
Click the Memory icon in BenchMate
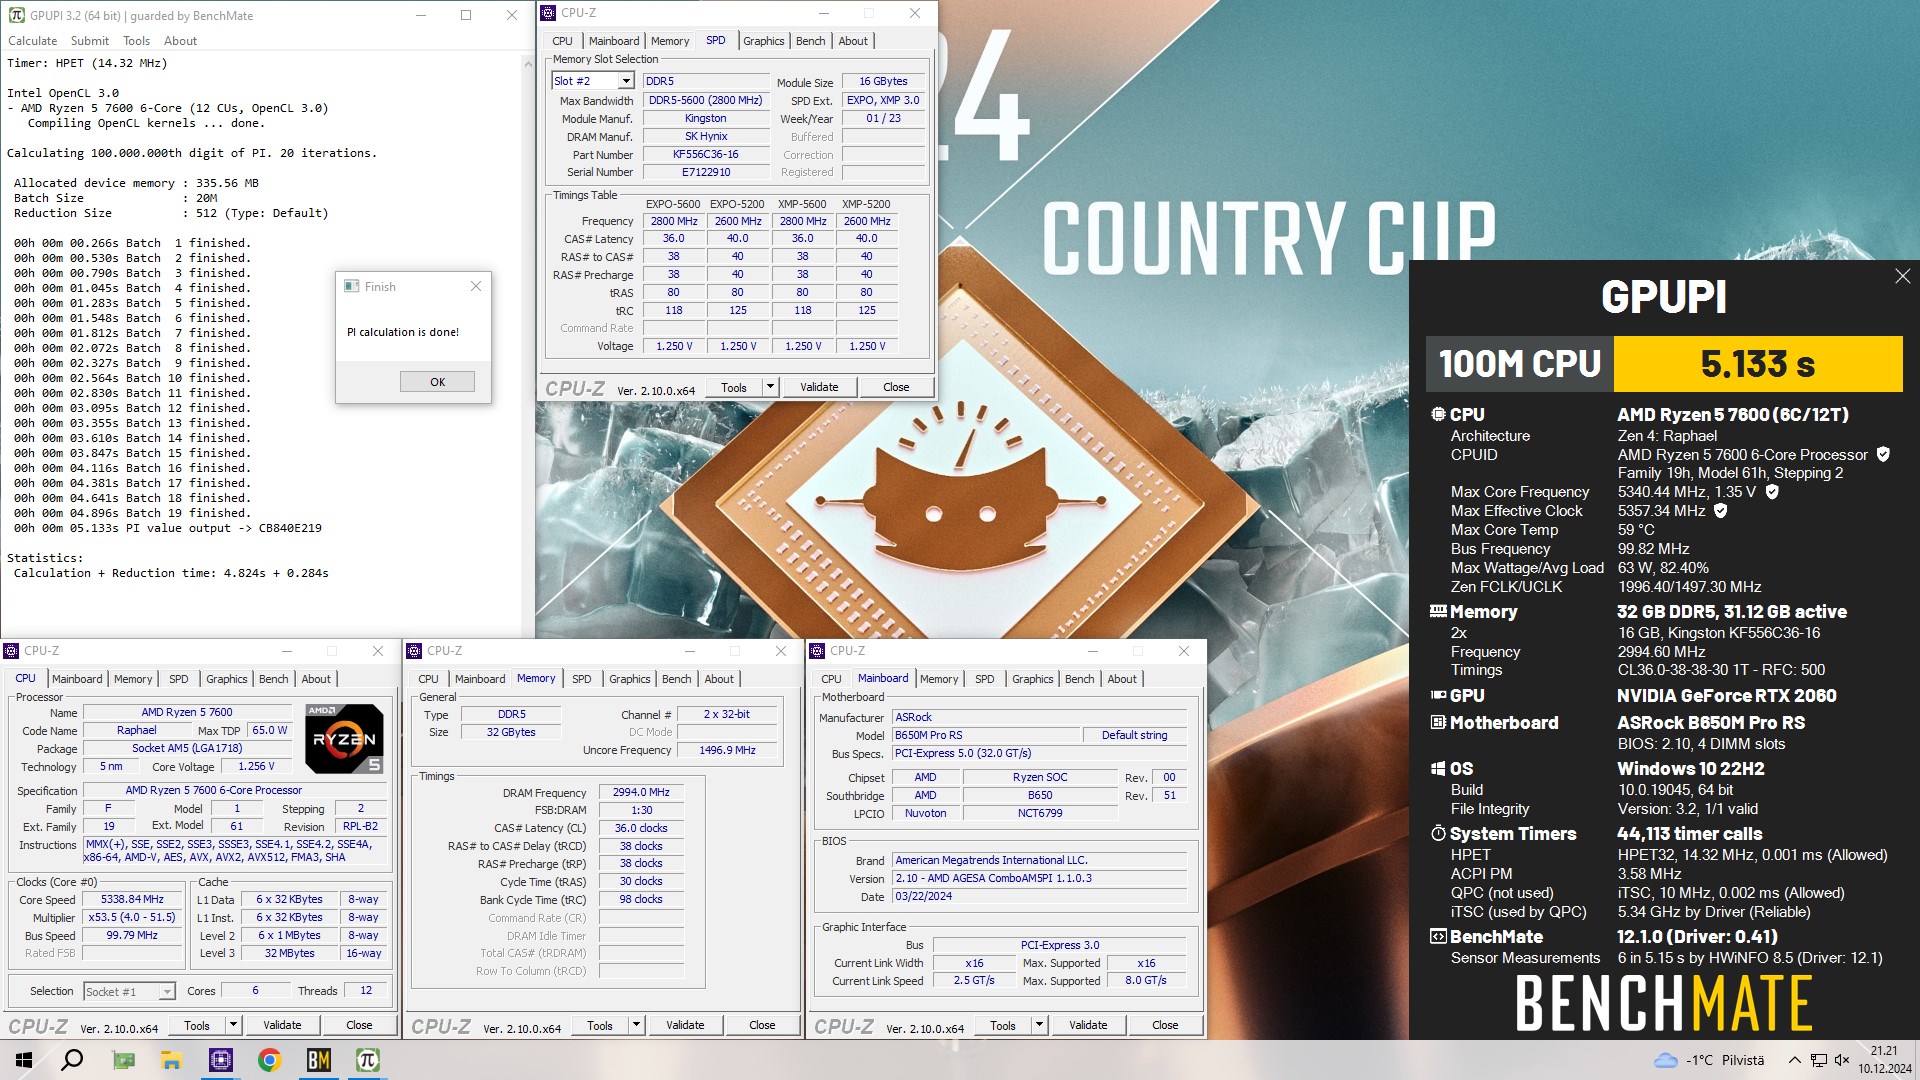click(1438, 611)
